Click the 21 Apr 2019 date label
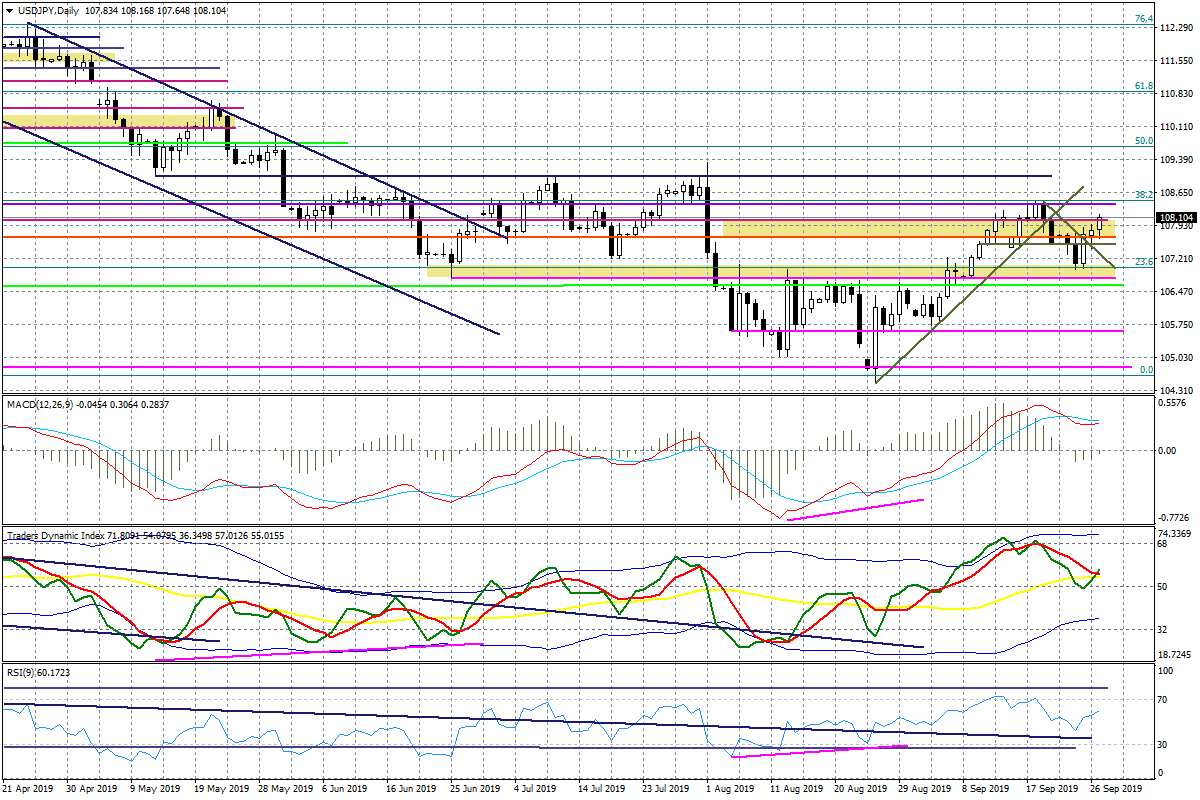This screenshot has height=800, width=1200. pyautogui.click(x=28, y=789)
